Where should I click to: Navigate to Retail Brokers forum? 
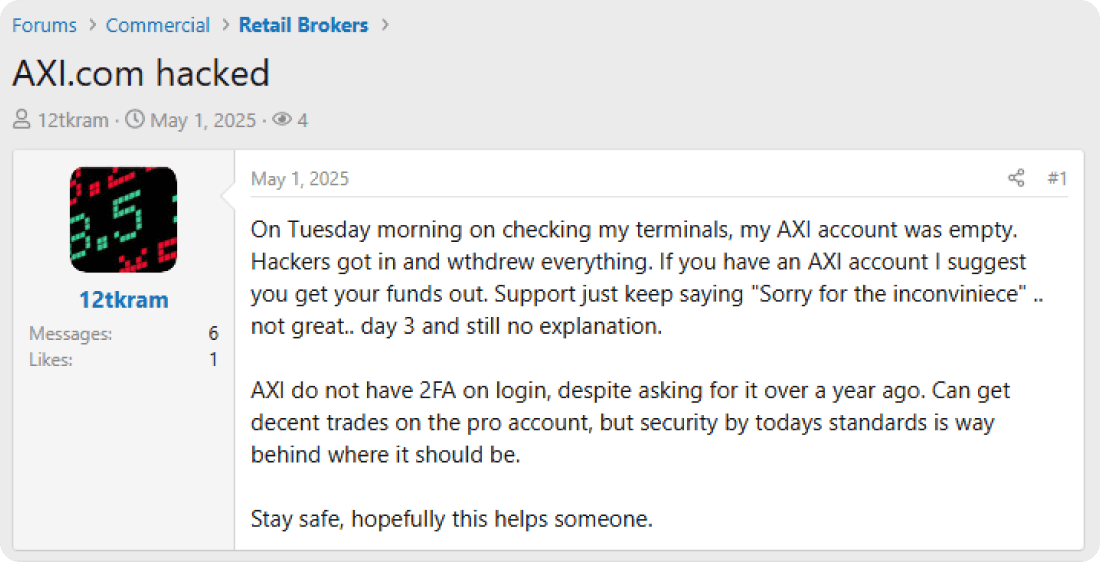[303, 25]
